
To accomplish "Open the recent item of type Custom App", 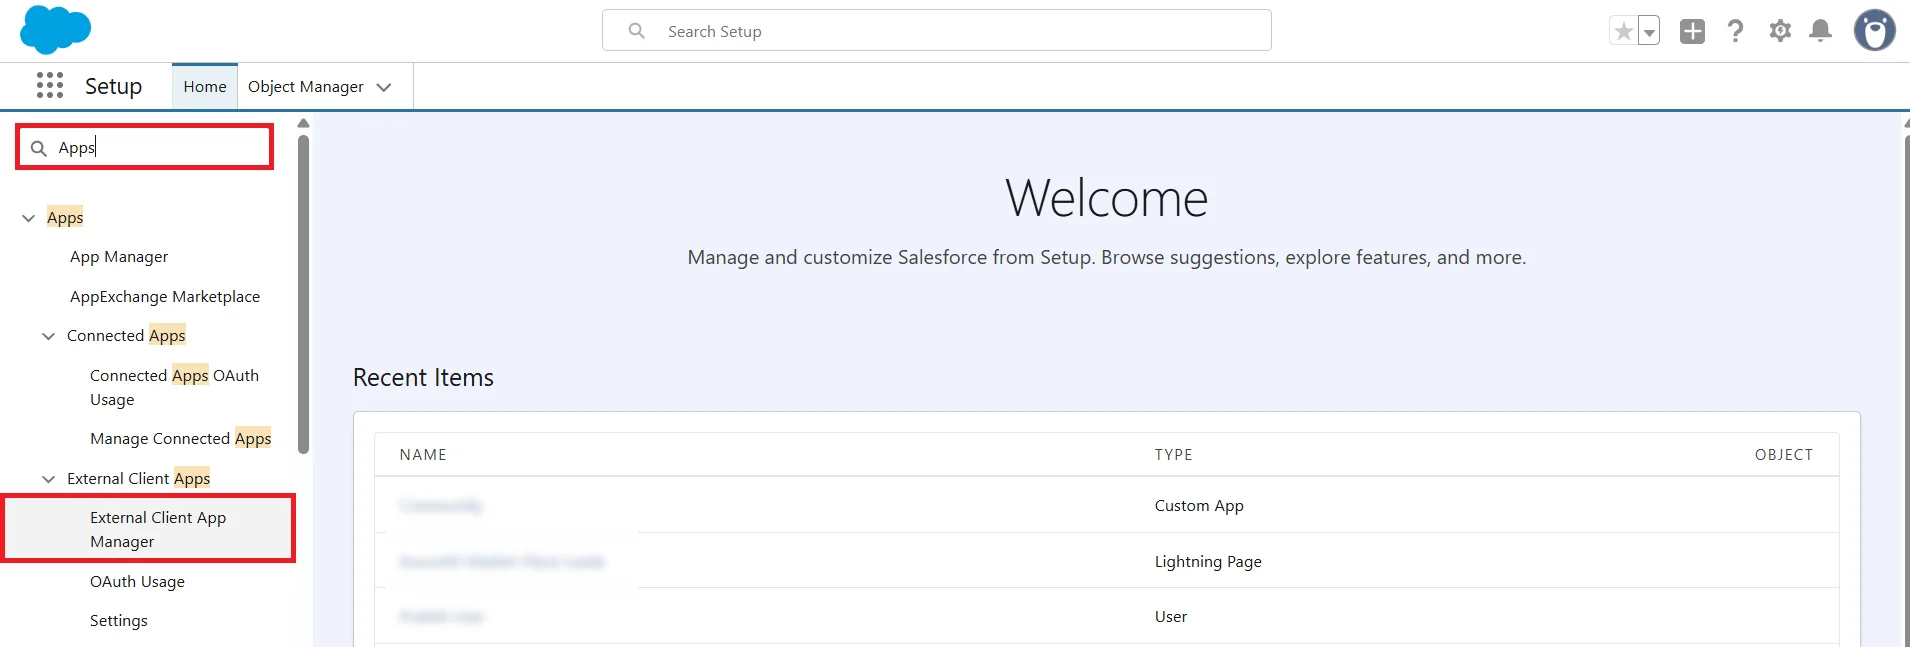I will tap(441, 506).
